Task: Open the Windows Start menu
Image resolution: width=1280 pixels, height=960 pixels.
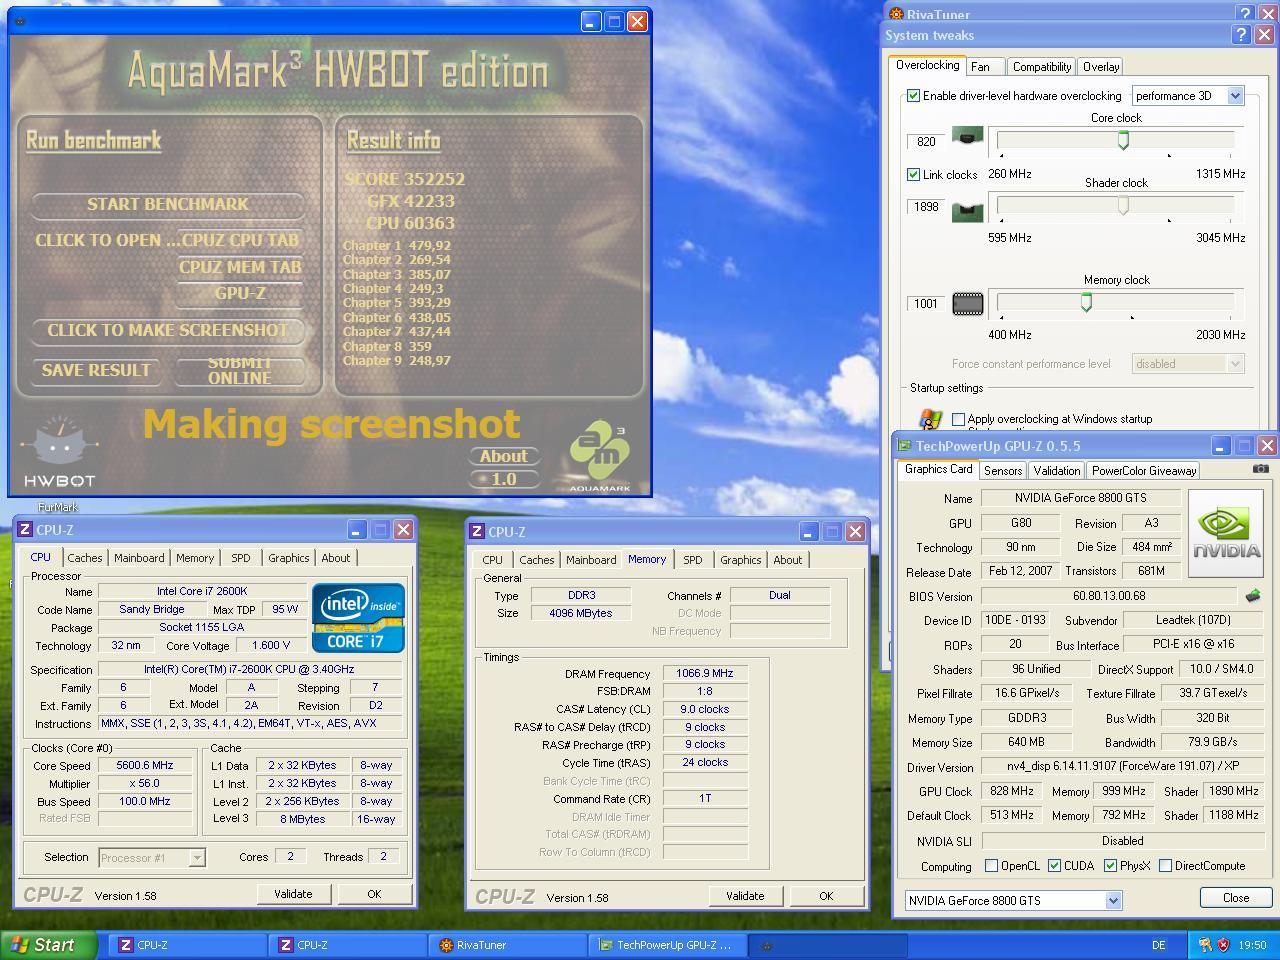Action: tap(48, 945)
